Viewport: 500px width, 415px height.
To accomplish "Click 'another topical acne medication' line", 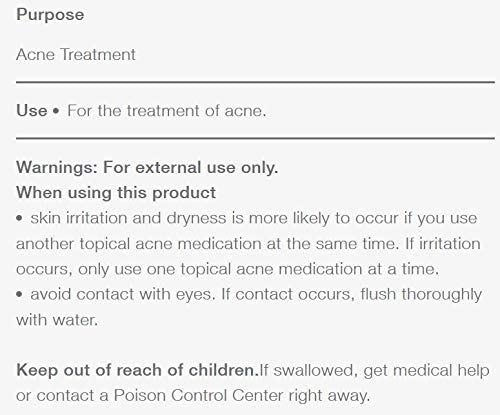I will click(x=248, y=244).
